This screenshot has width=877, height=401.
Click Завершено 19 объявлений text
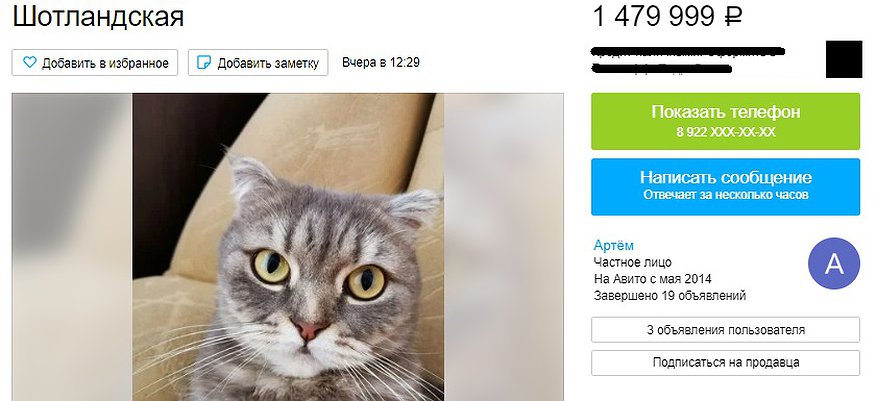pyautogui.click(x=669, y=295)
